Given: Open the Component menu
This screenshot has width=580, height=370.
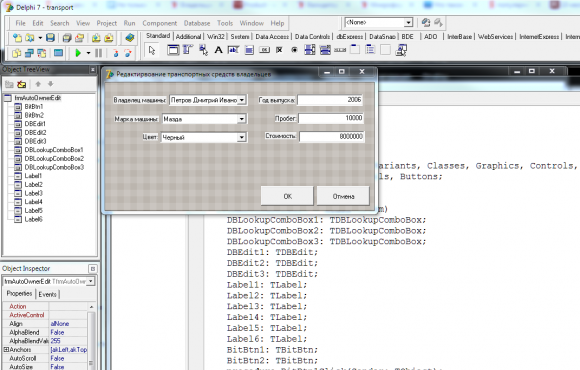Looking at the screenshot, I should 159,23.
